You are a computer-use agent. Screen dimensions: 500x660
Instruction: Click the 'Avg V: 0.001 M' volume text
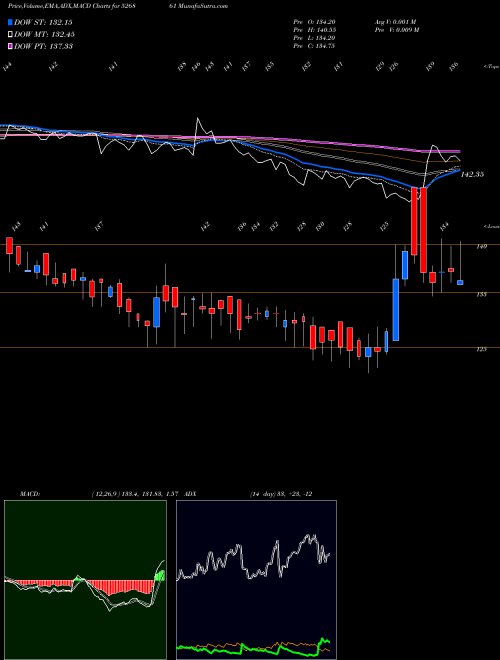(x=396, y=22)
